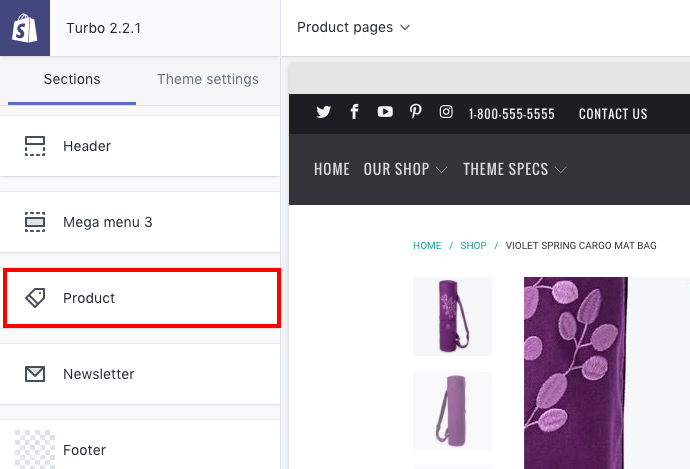This screenshot has width=690, height=469.
Task: Click the Mega menu 3 section icon
Action: 36,222
